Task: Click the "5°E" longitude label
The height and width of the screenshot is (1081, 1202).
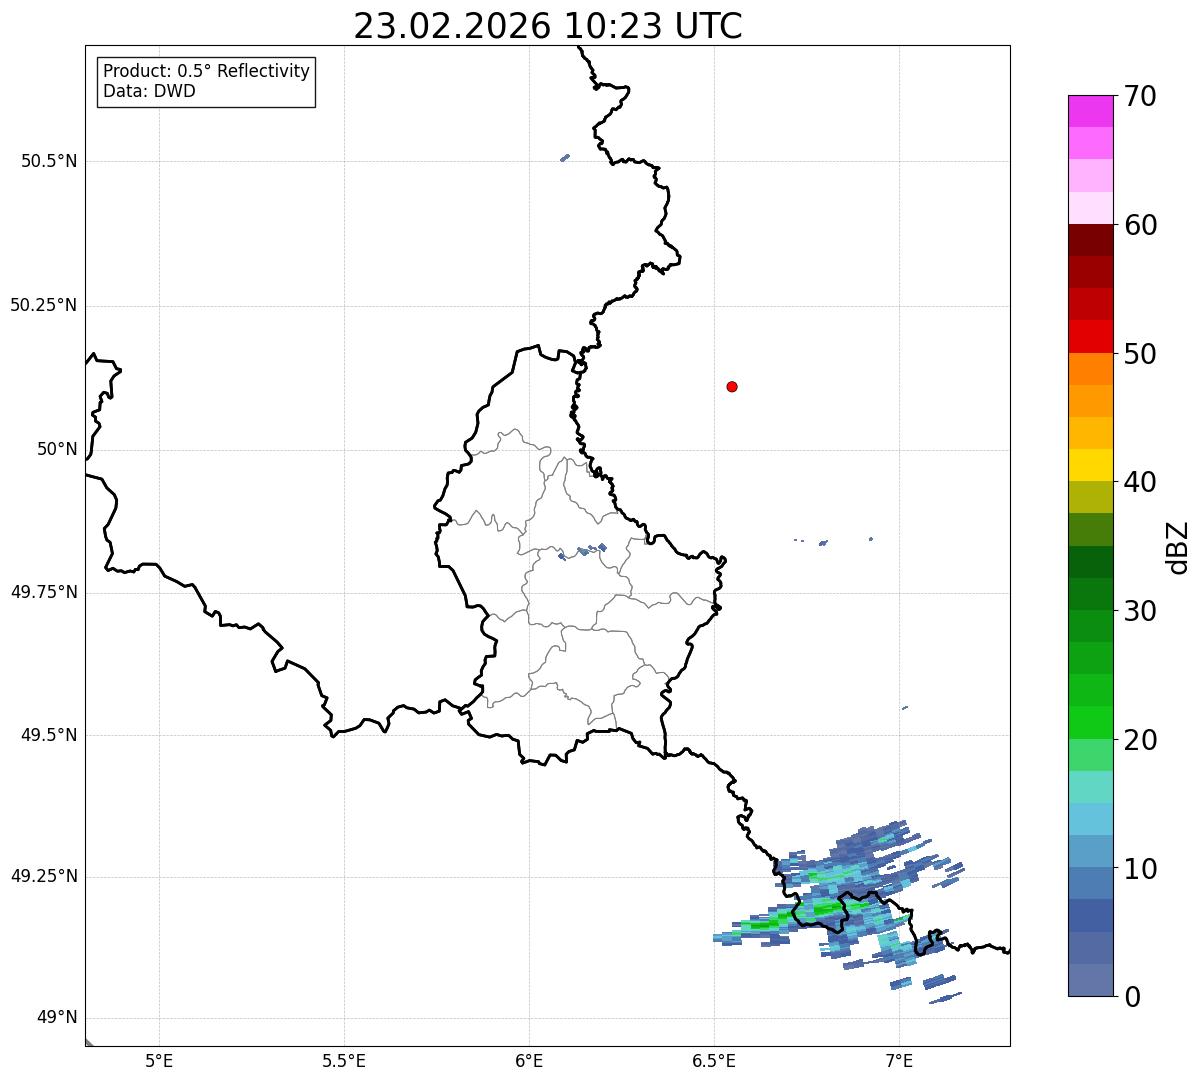Action: (x=159, y=1061)
